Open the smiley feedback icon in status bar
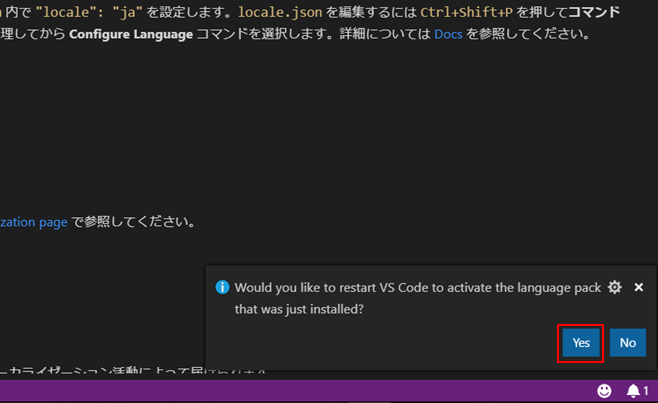This screenshot has height=403, width=658. point(604,390)
